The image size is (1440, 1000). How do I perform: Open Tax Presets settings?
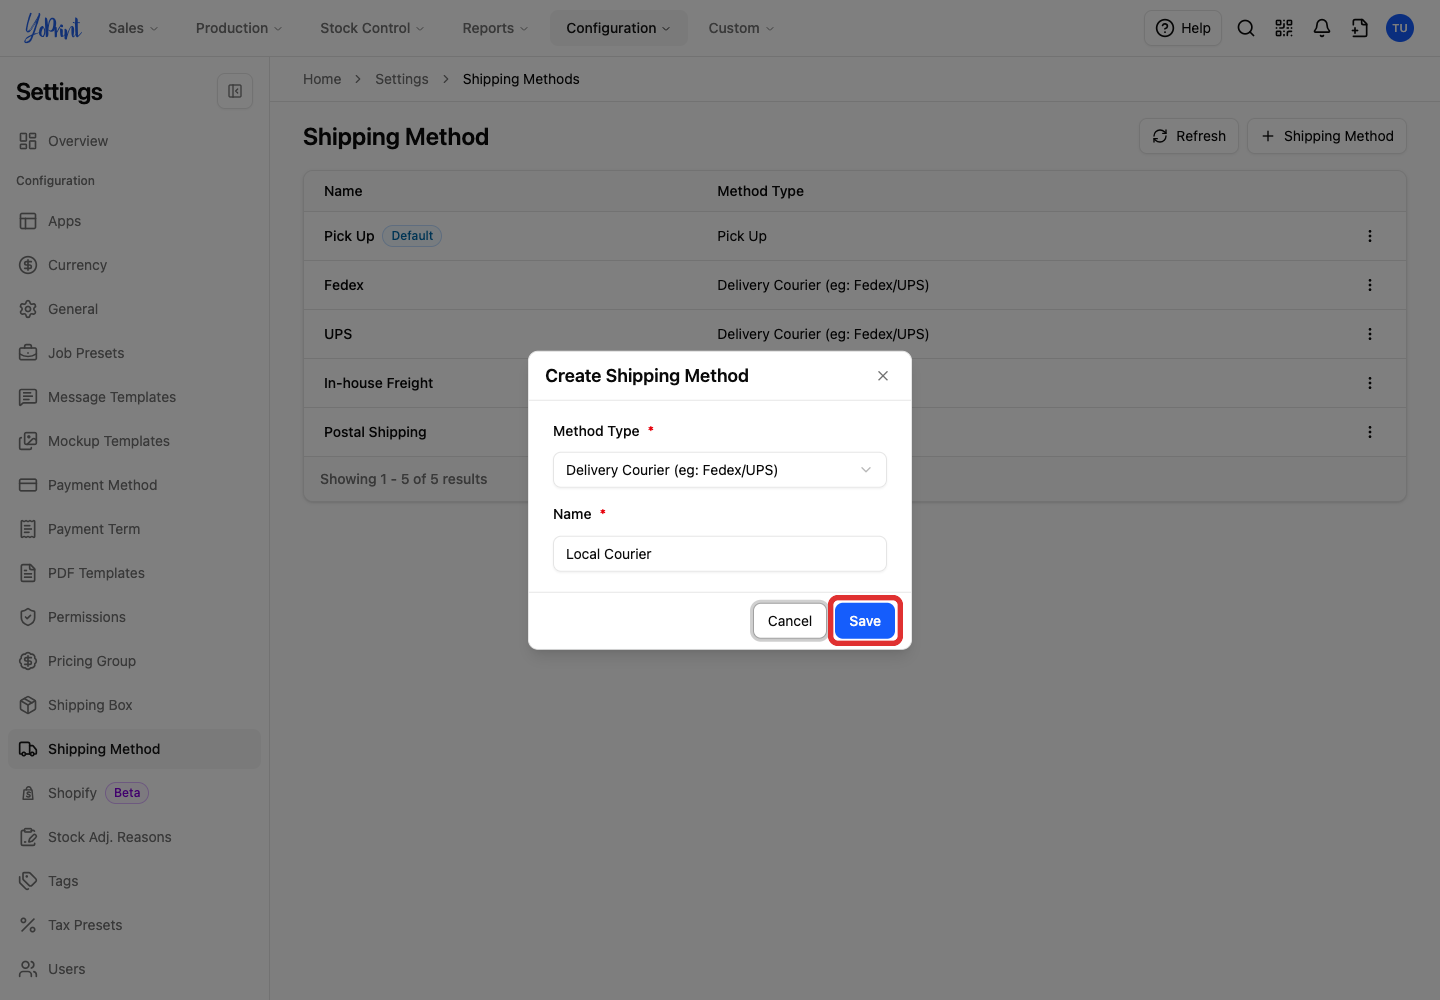(134, 925)
